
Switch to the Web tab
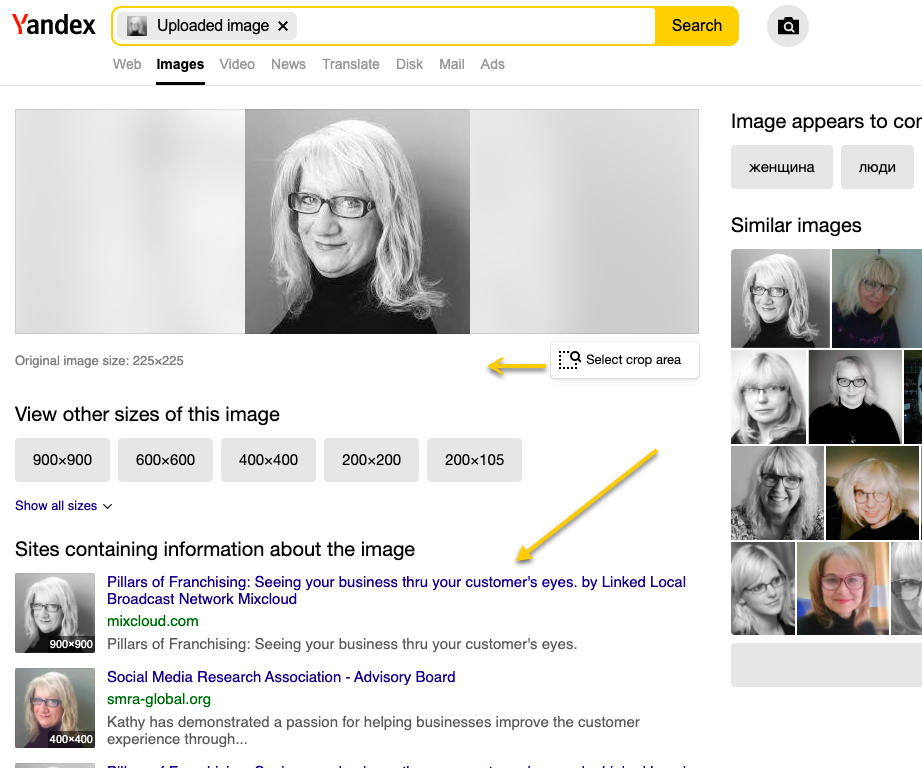click(x=127, y=64)
